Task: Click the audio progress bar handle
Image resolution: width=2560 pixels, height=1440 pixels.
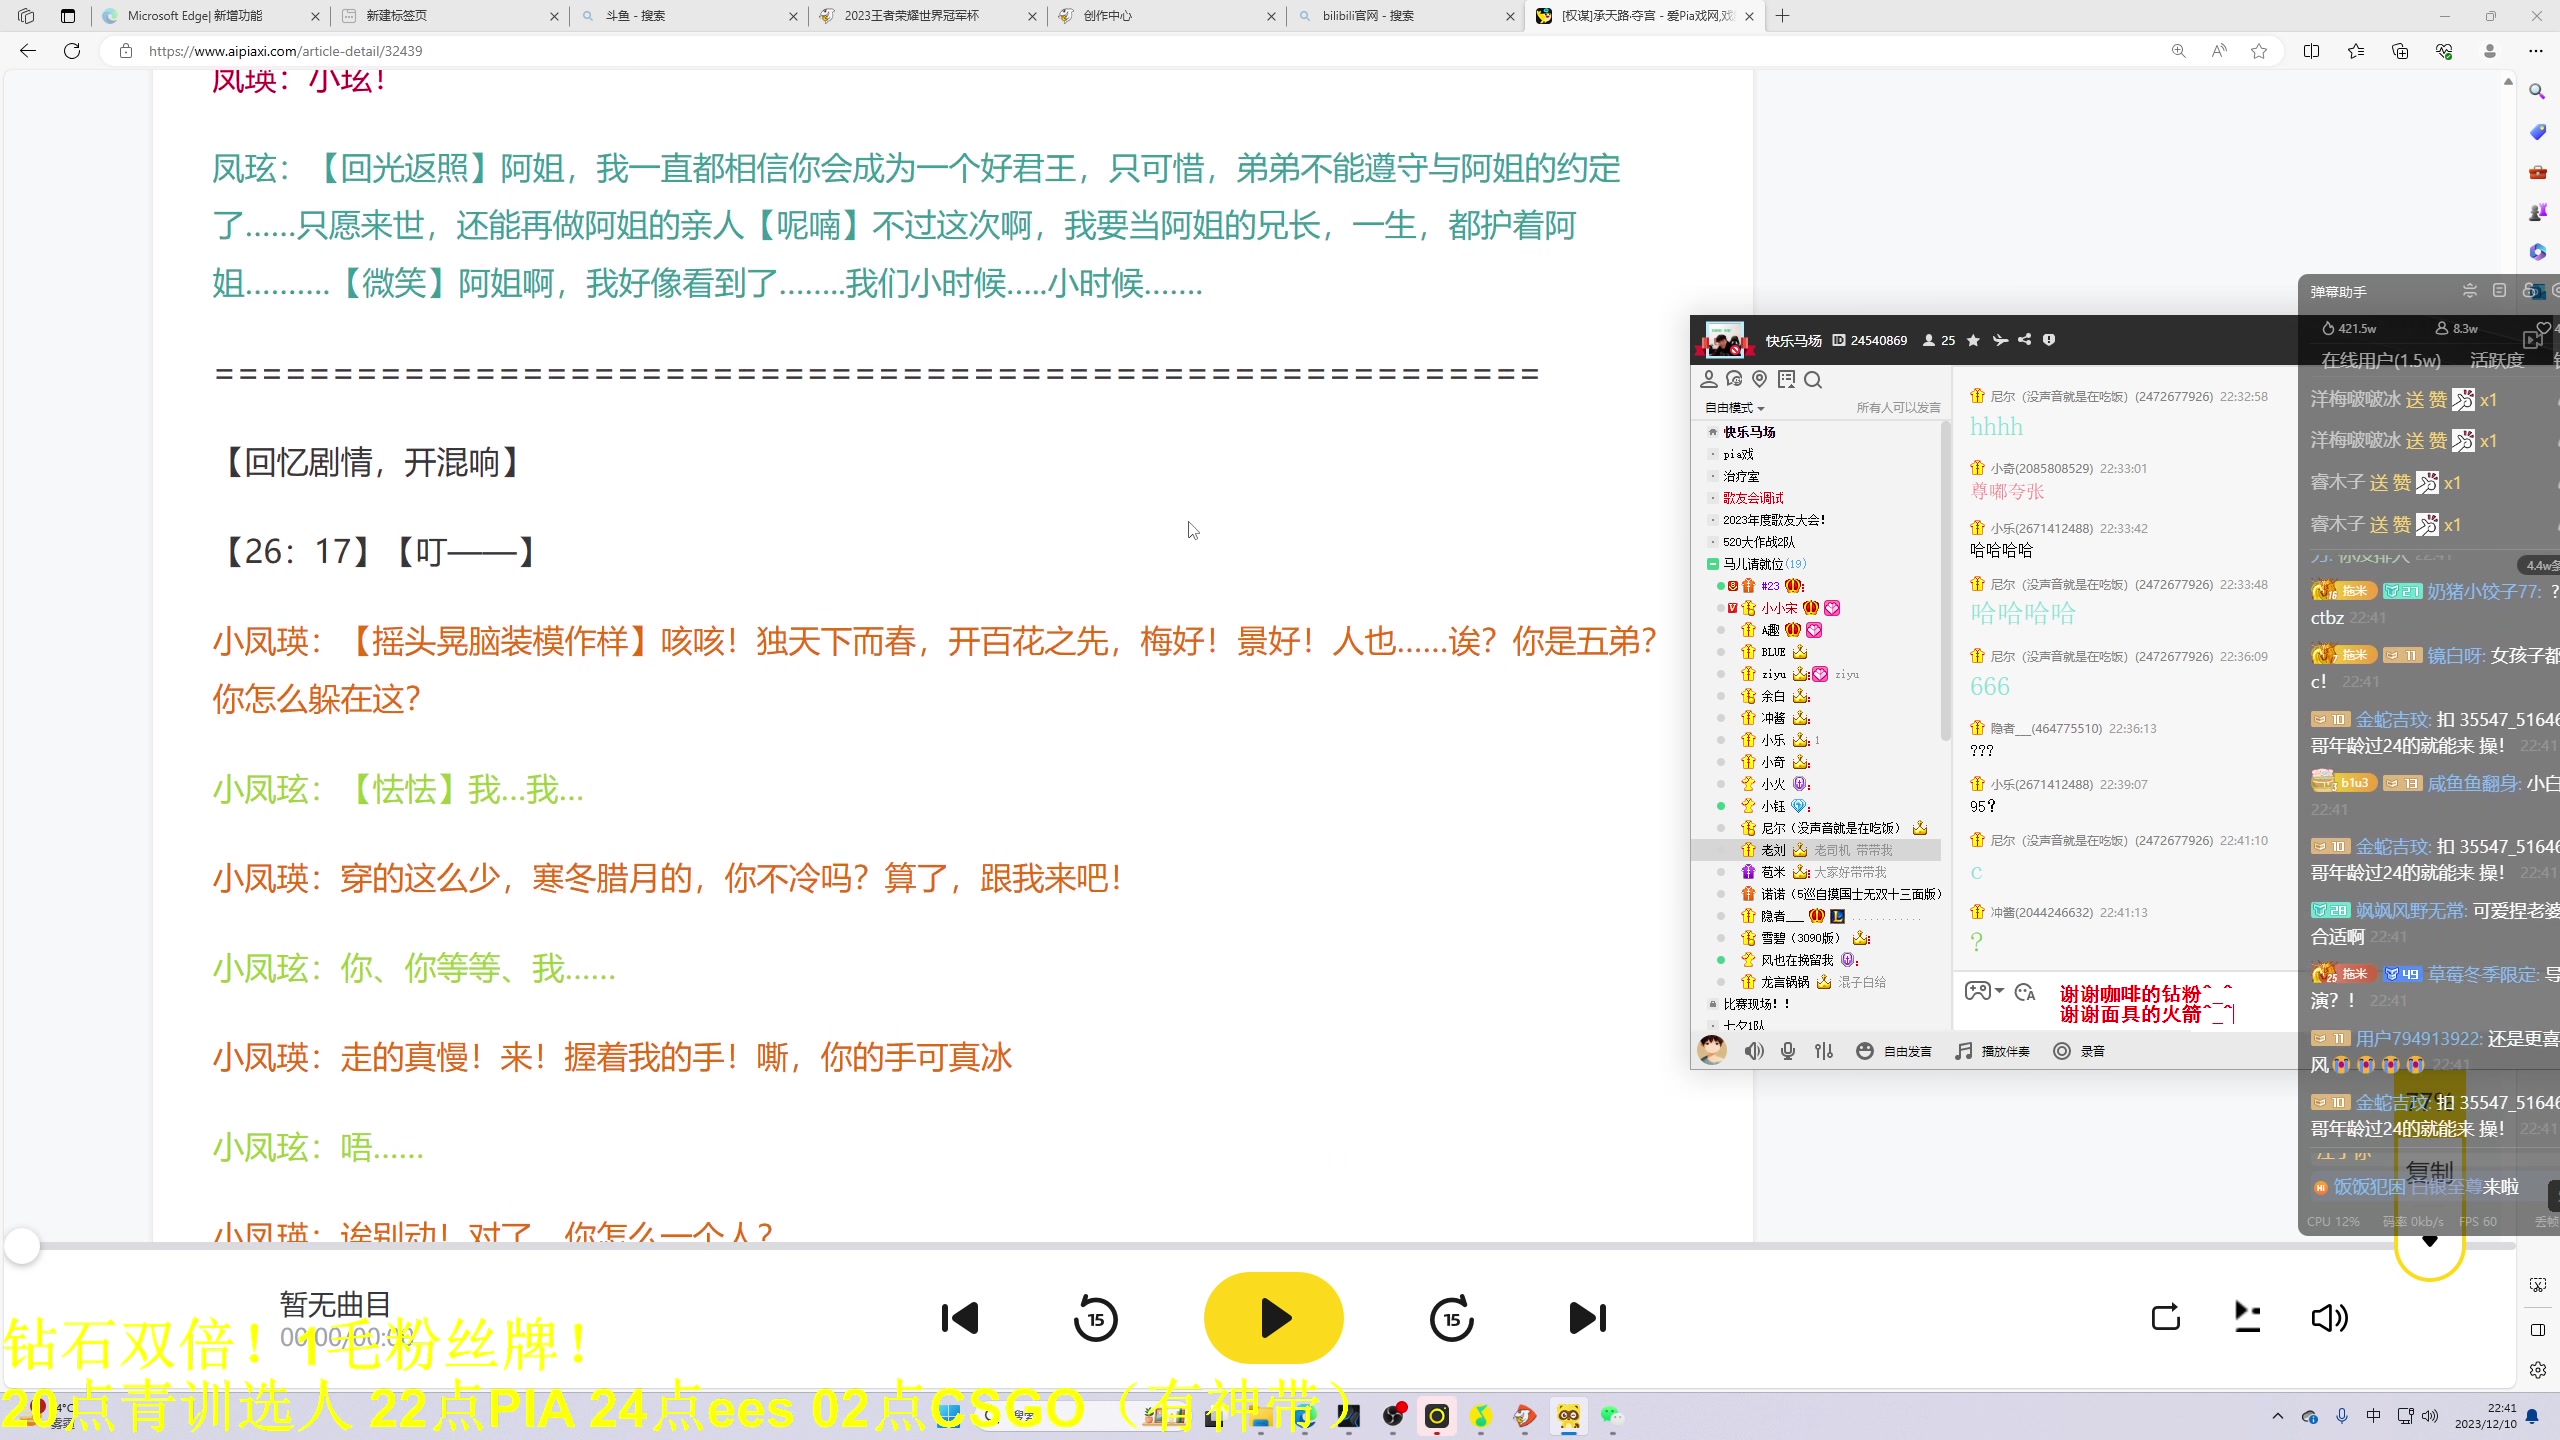Action: coord(22,1246)
